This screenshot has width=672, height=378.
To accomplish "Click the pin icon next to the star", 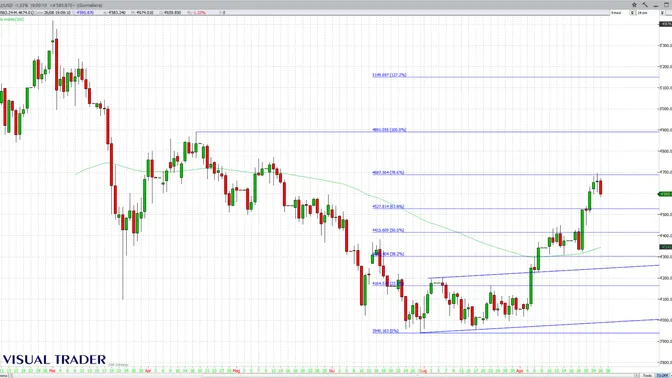I will click(645, 5).
